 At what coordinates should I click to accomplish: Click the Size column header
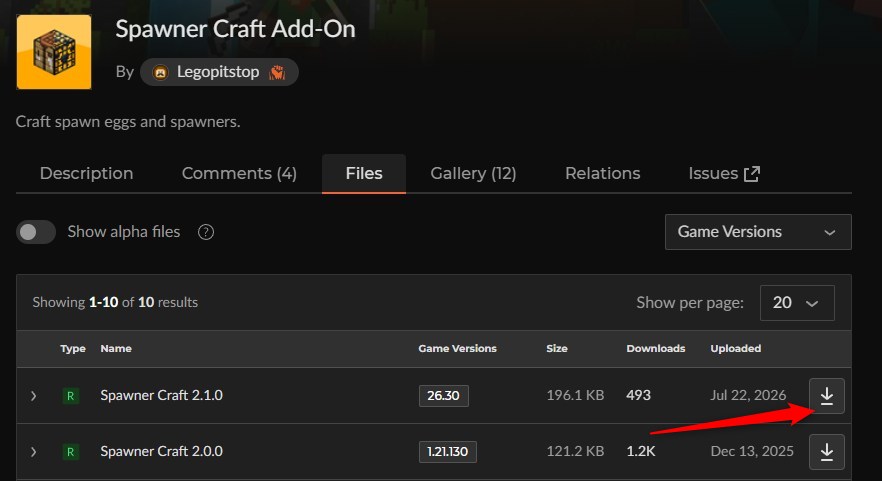557,349
